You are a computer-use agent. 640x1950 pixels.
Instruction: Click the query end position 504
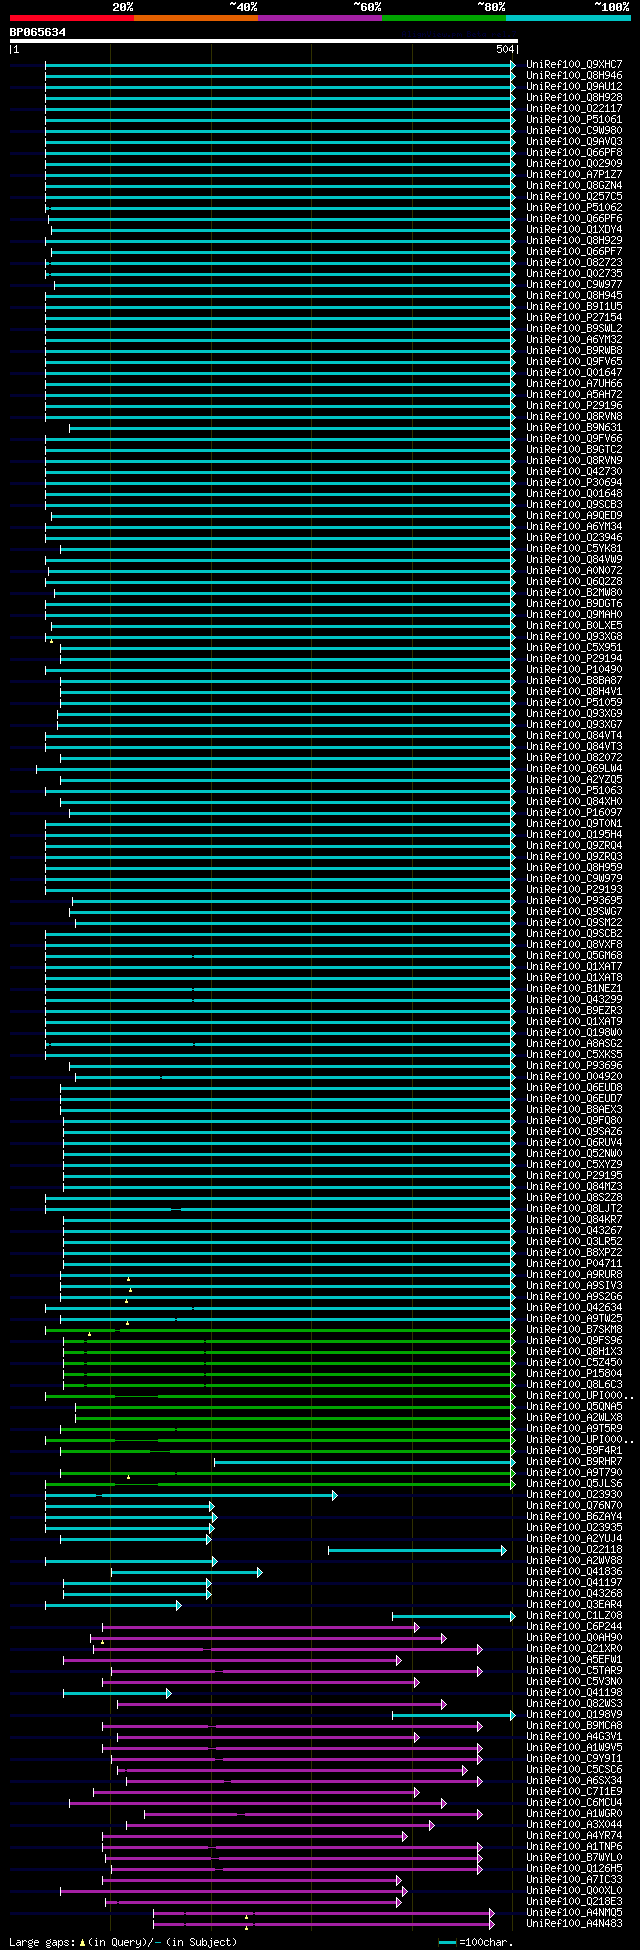[x=505, y=49]
